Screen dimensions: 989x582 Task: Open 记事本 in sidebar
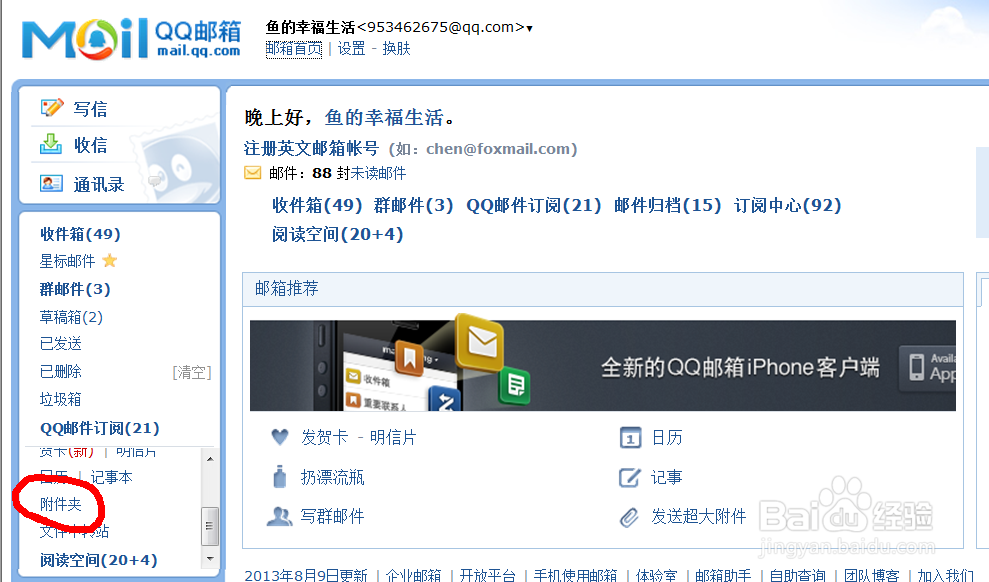click(x=111, y=477)
